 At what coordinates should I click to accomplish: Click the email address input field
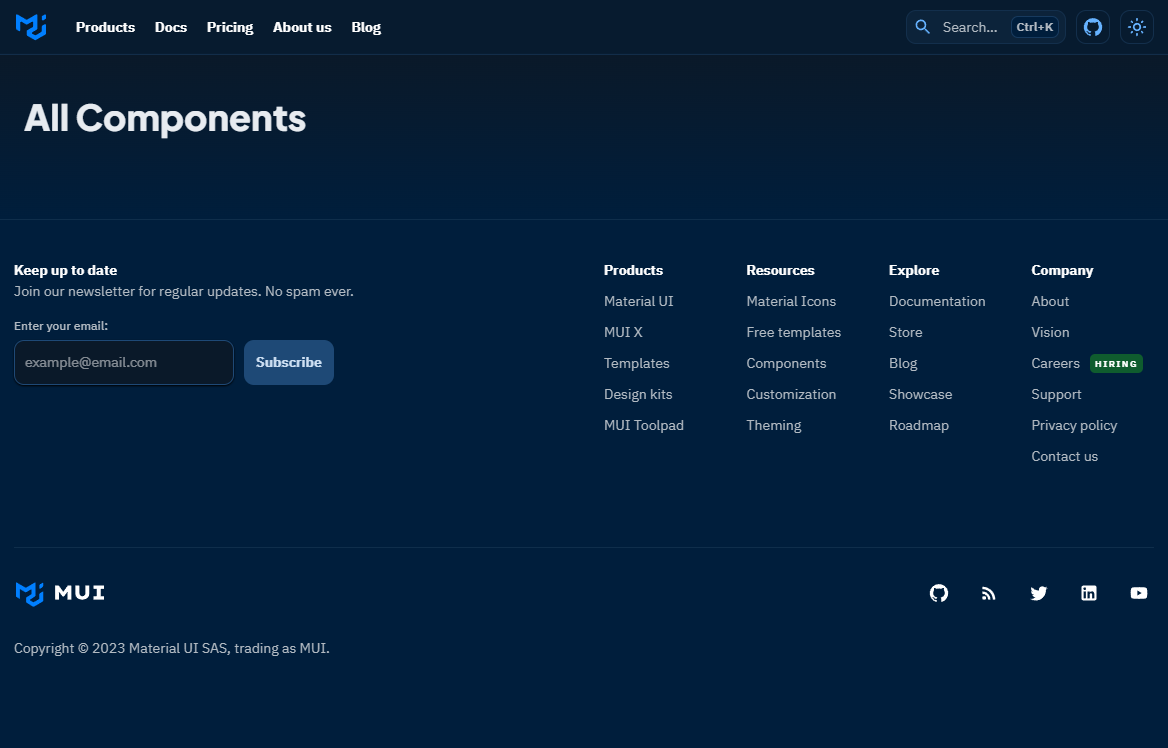click(123, 362)
